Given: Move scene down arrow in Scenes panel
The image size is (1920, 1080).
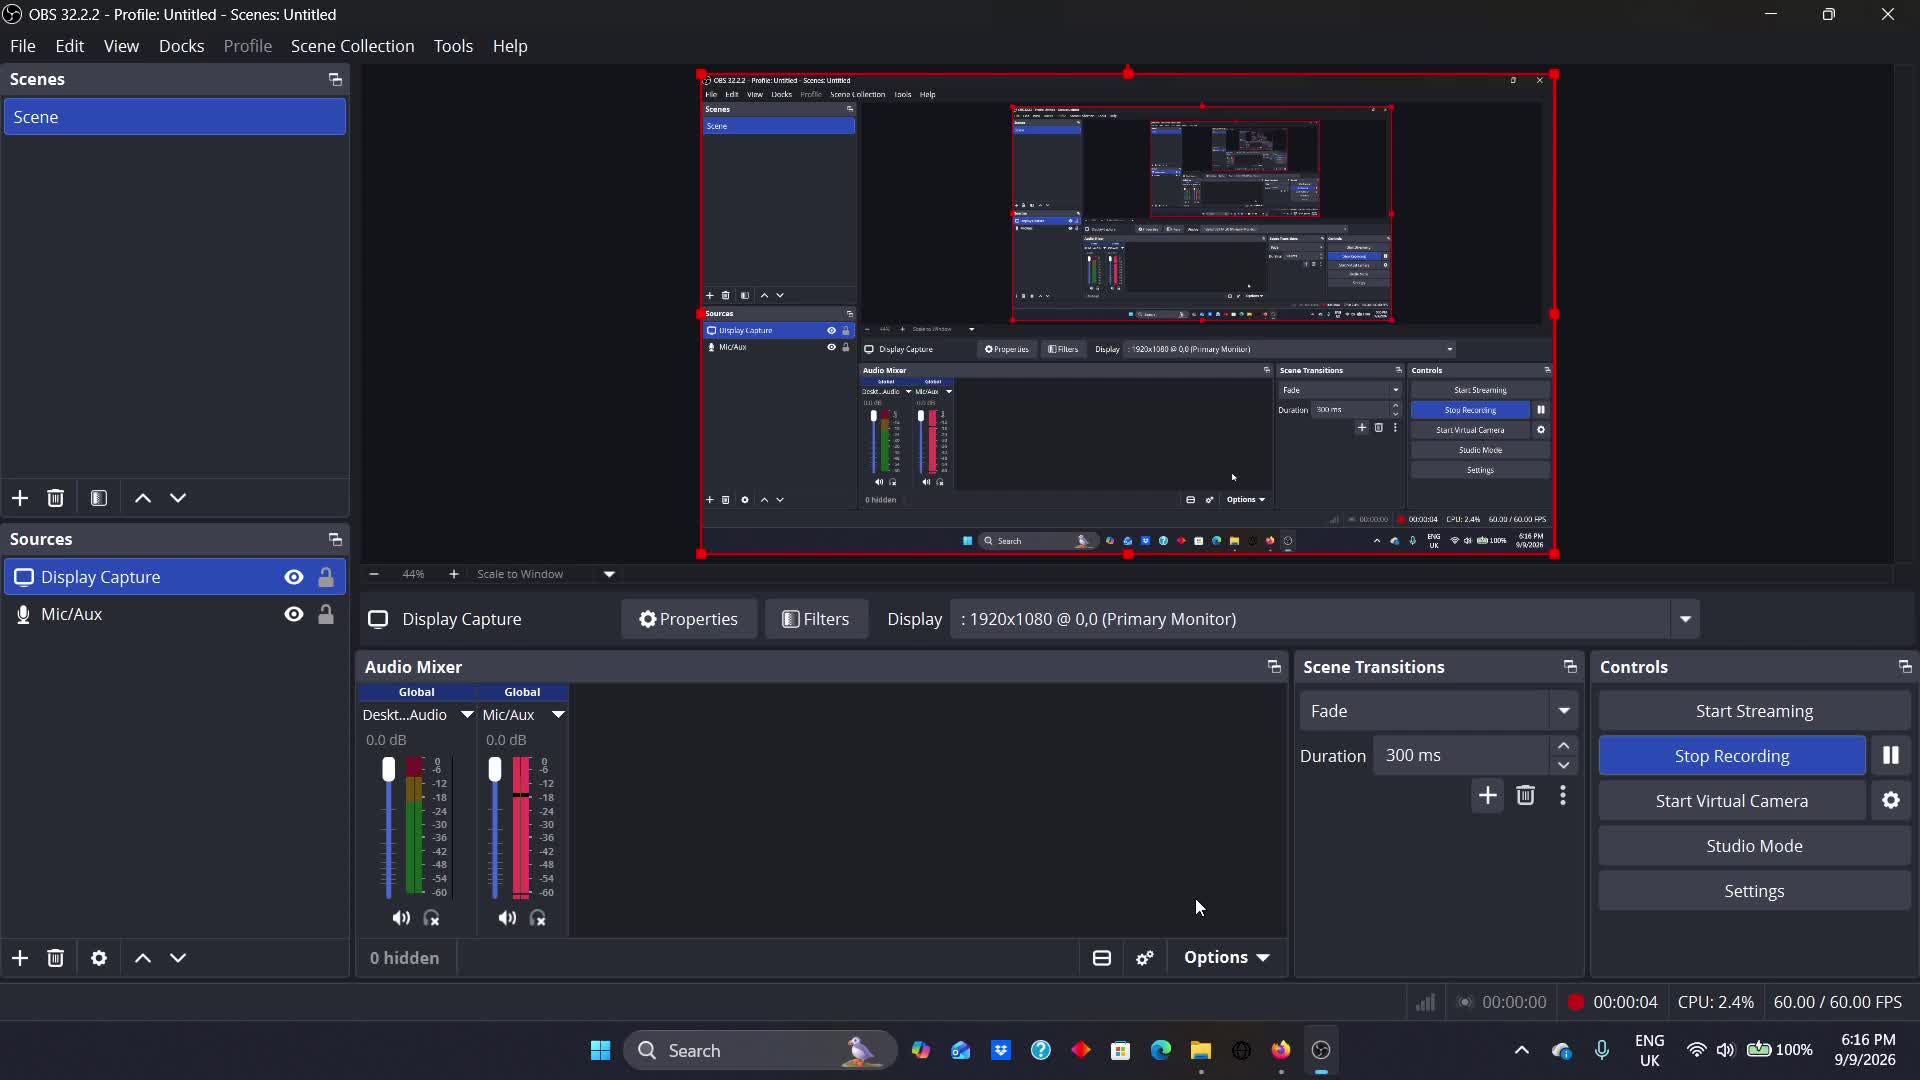Looking at the screenshot, I should [178, 498].
